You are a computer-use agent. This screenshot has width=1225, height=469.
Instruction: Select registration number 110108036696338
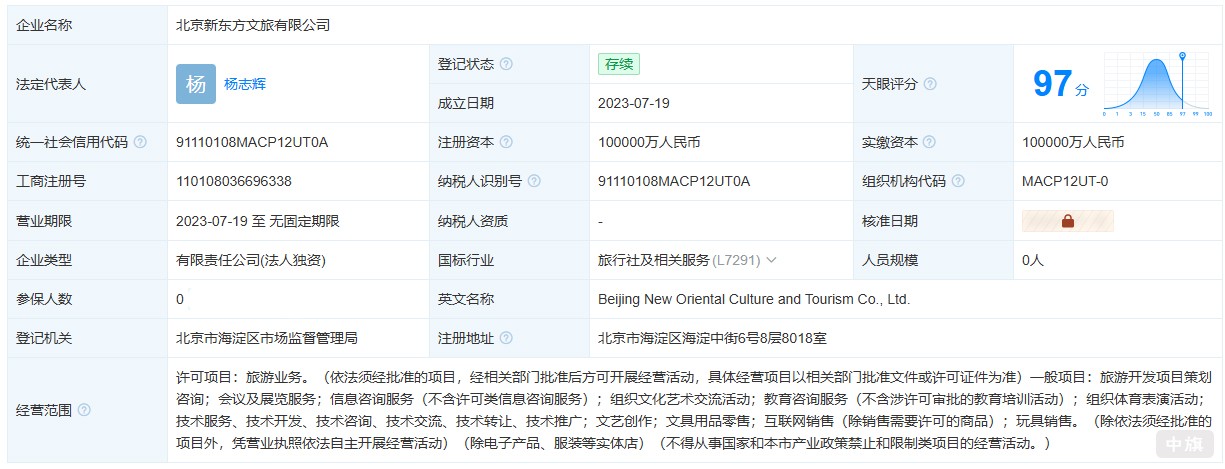click(x=234, y=181)
